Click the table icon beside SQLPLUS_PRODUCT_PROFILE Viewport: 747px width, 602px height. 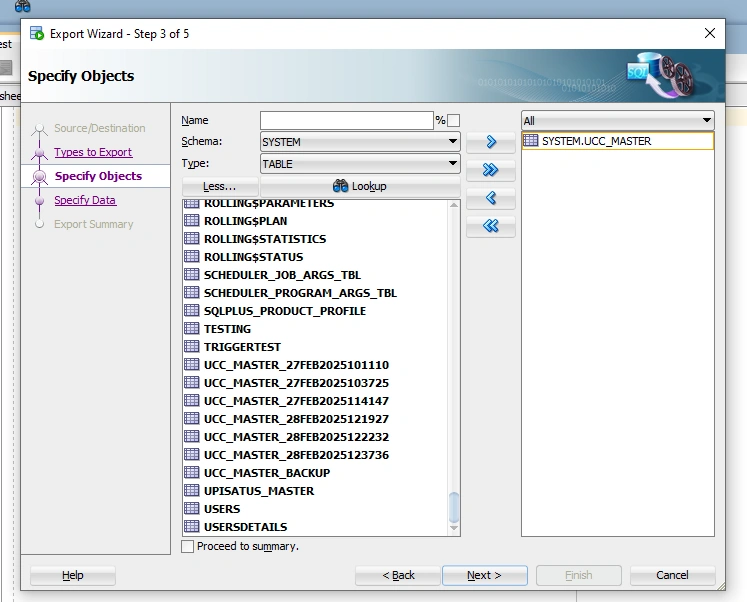tap(192, 311)
